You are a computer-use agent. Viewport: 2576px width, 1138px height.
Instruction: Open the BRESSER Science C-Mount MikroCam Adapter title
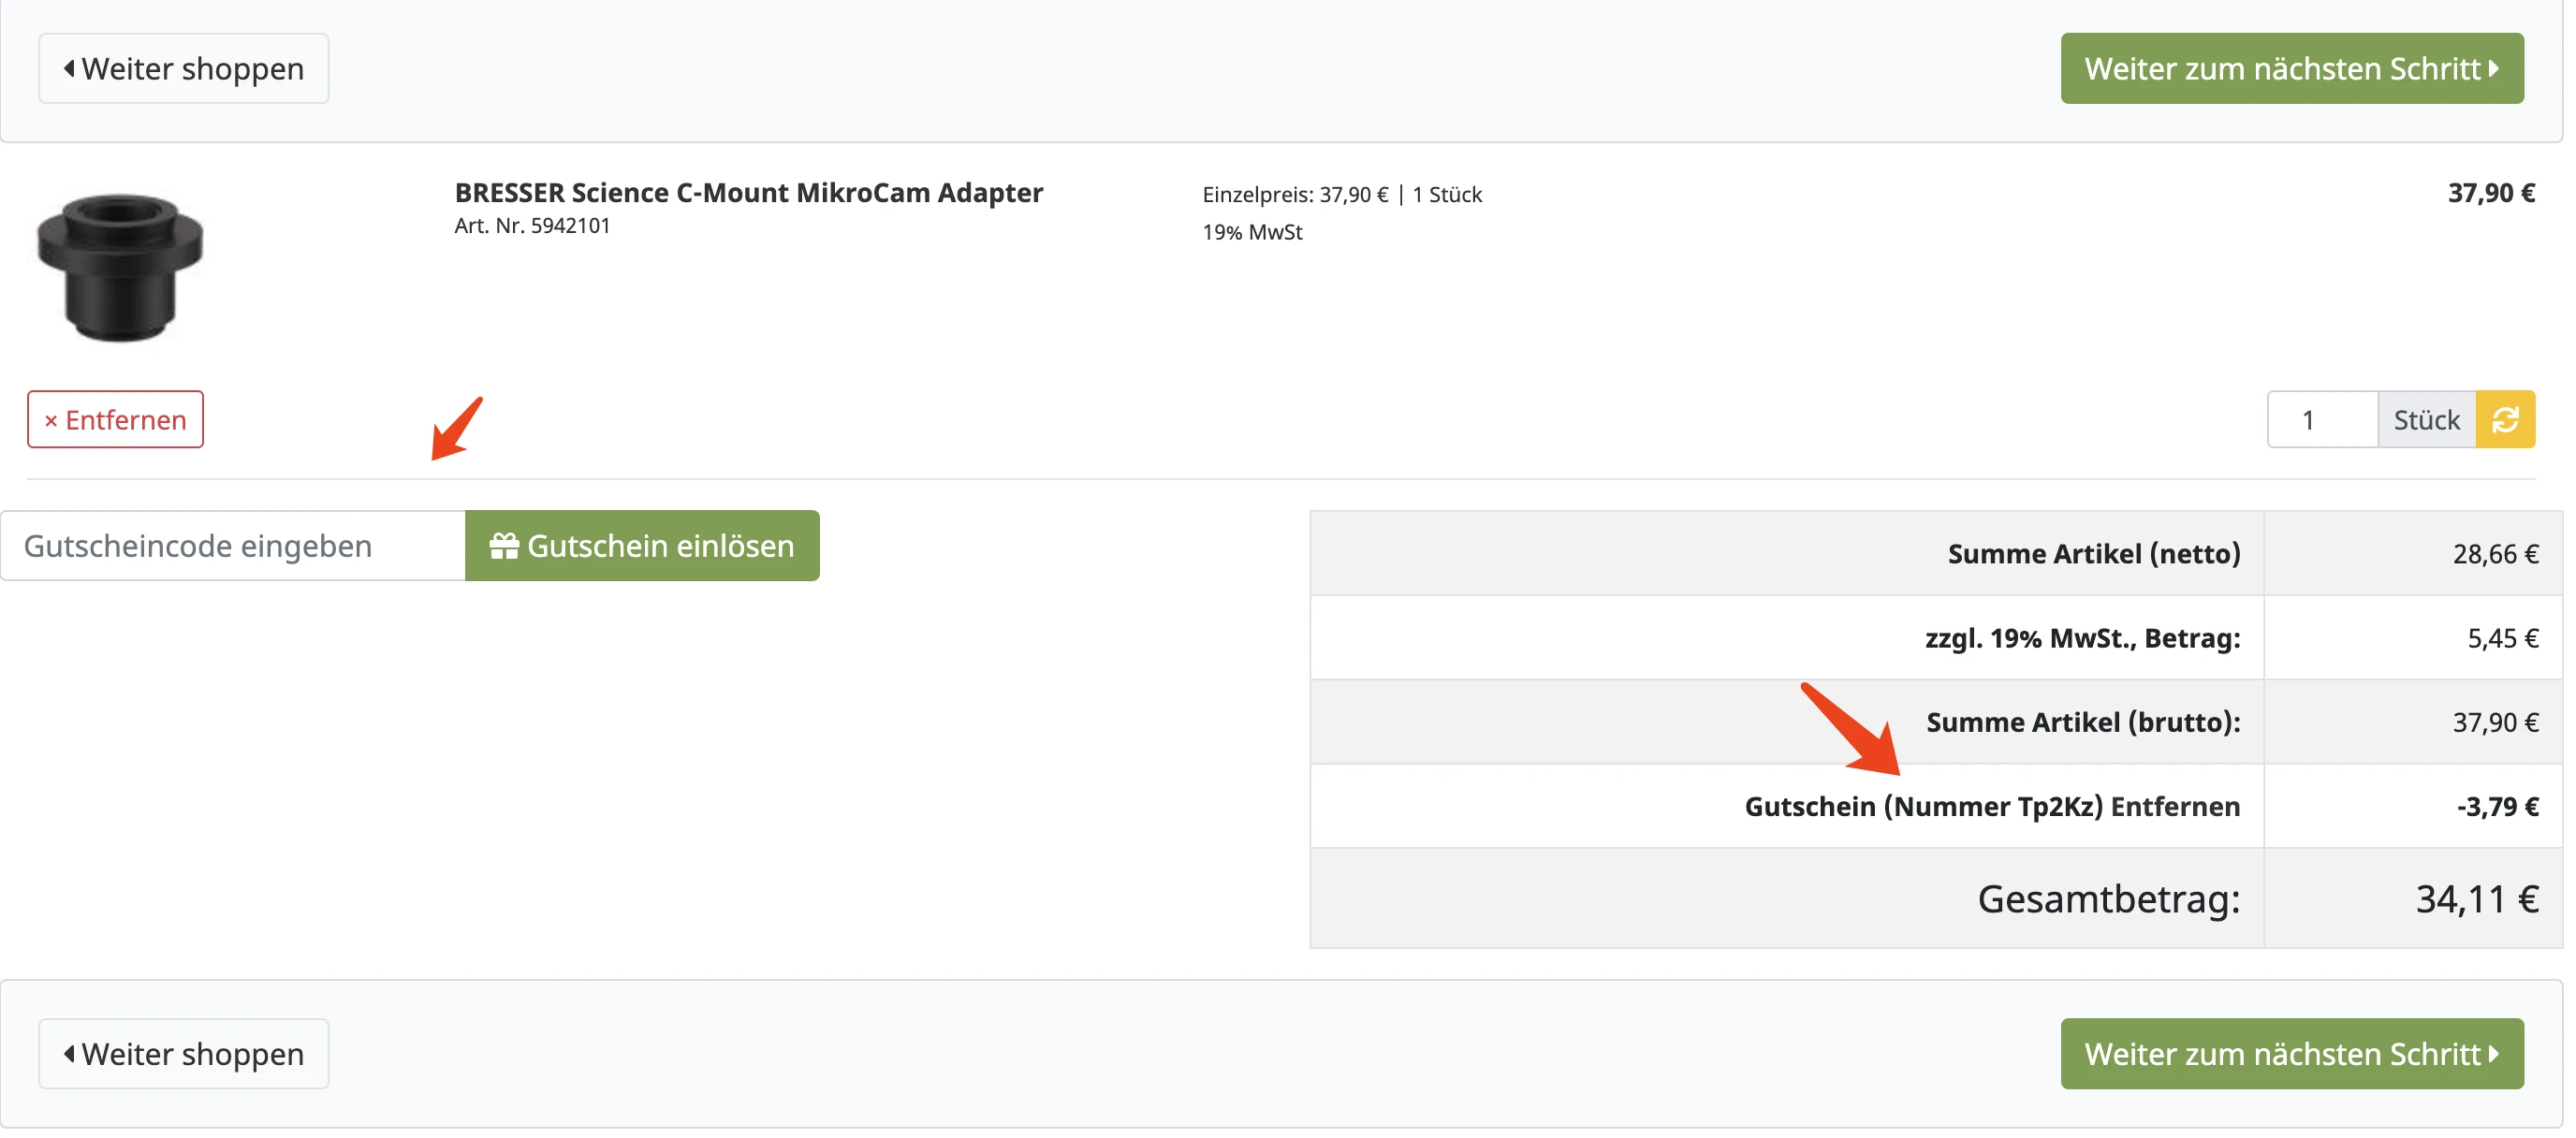coord(748,192)
